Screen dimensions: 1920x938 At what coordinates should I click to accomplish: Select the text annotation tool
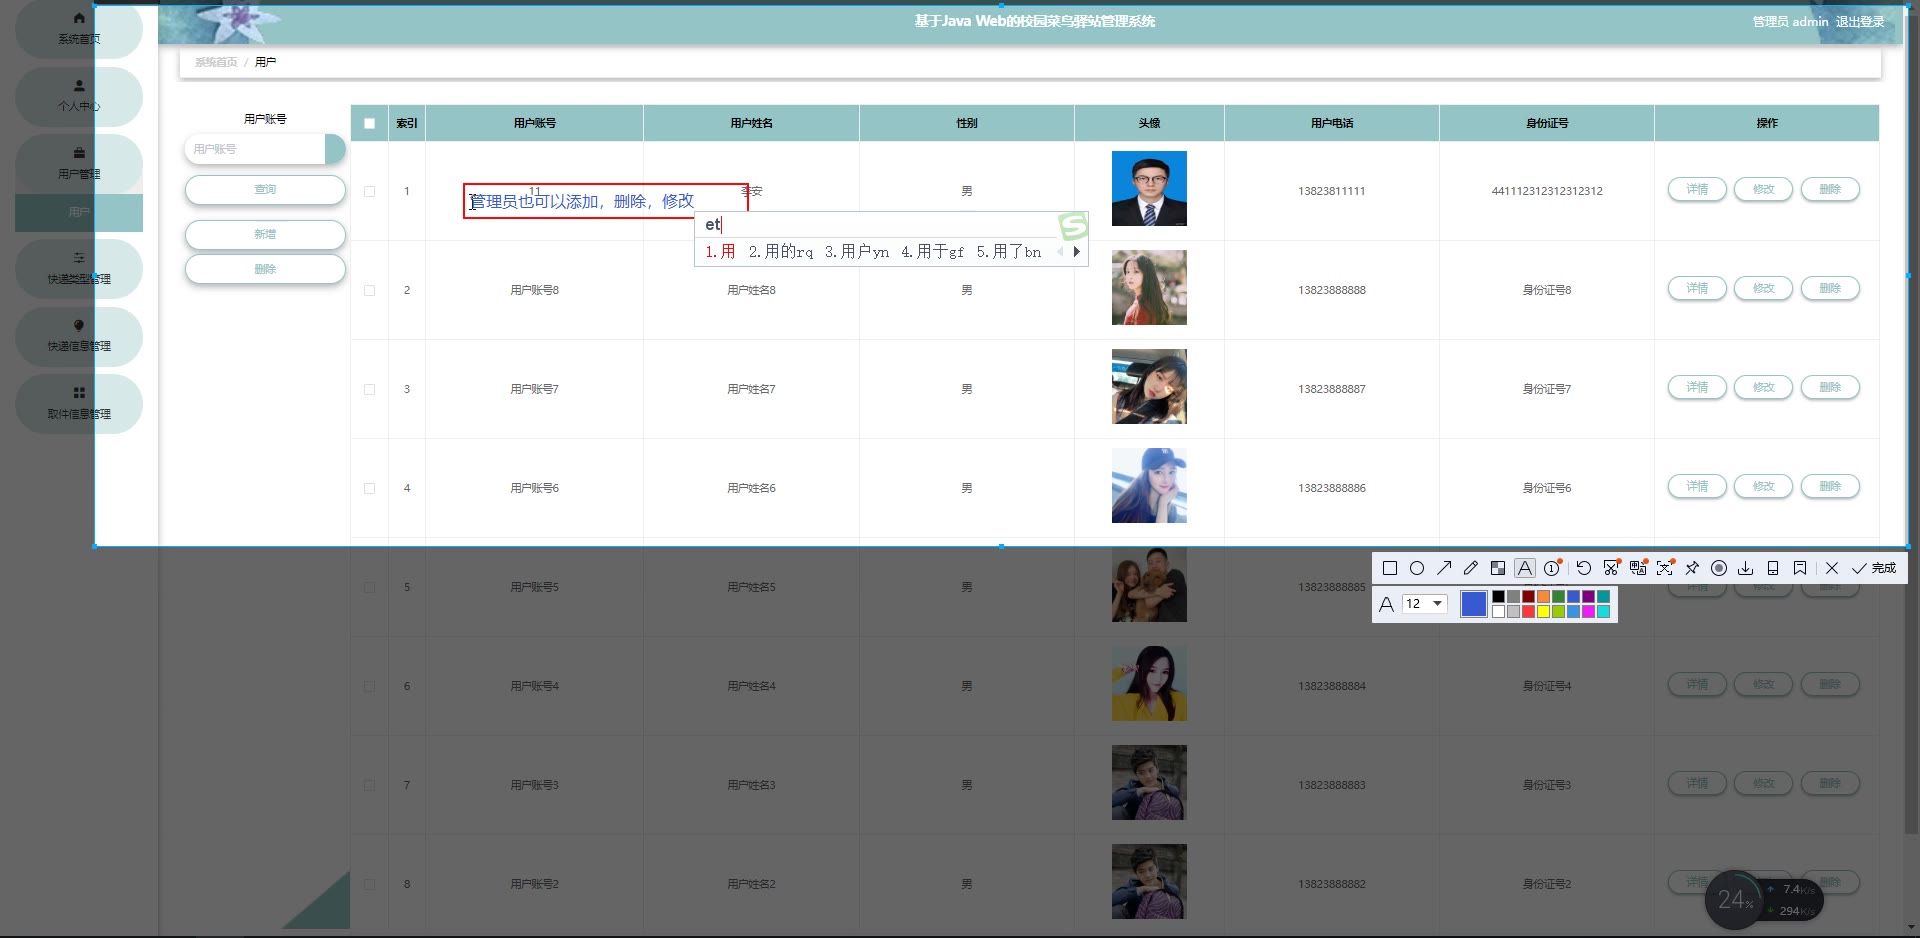1525,568
